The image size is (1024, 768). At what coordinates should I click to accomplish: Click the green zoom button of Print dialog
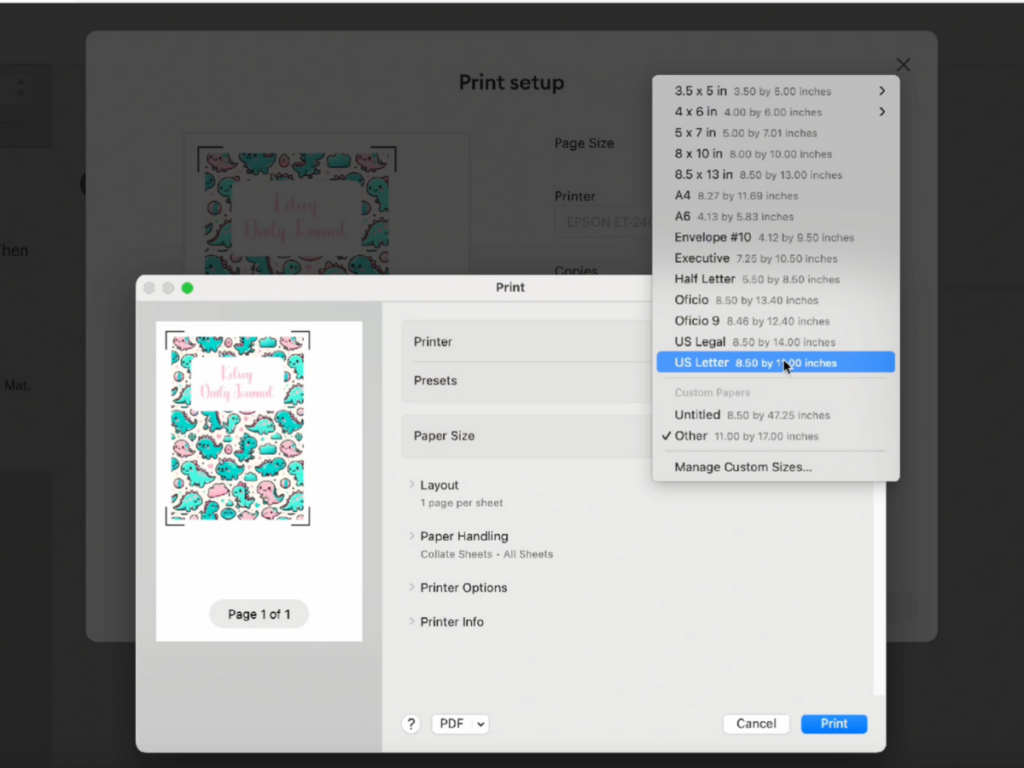(187, 288)
